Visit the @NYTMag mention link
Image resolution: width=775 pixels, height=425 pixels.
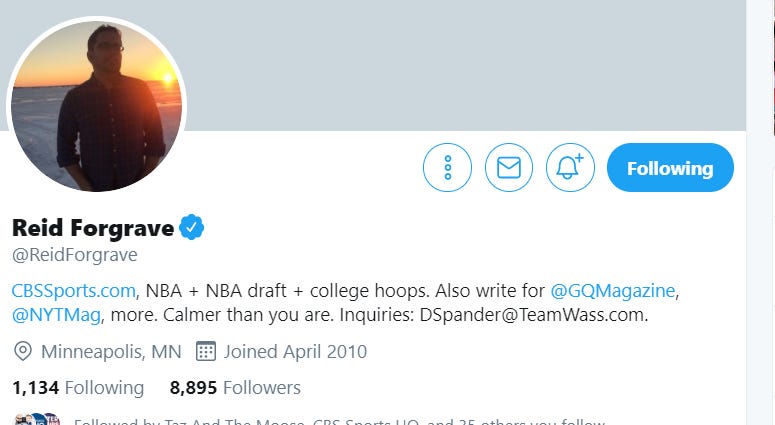point(56,315)
